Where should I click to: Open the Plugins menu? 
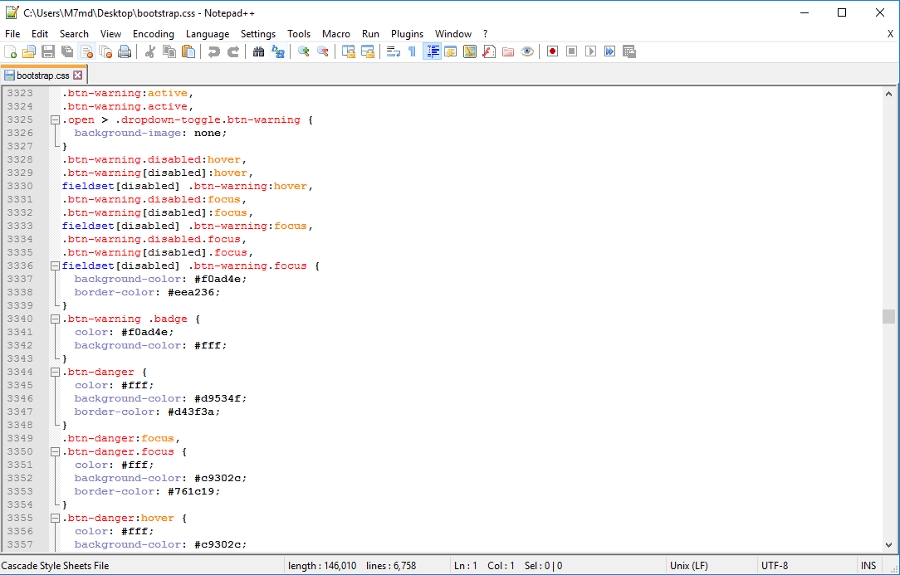[407, 34]
